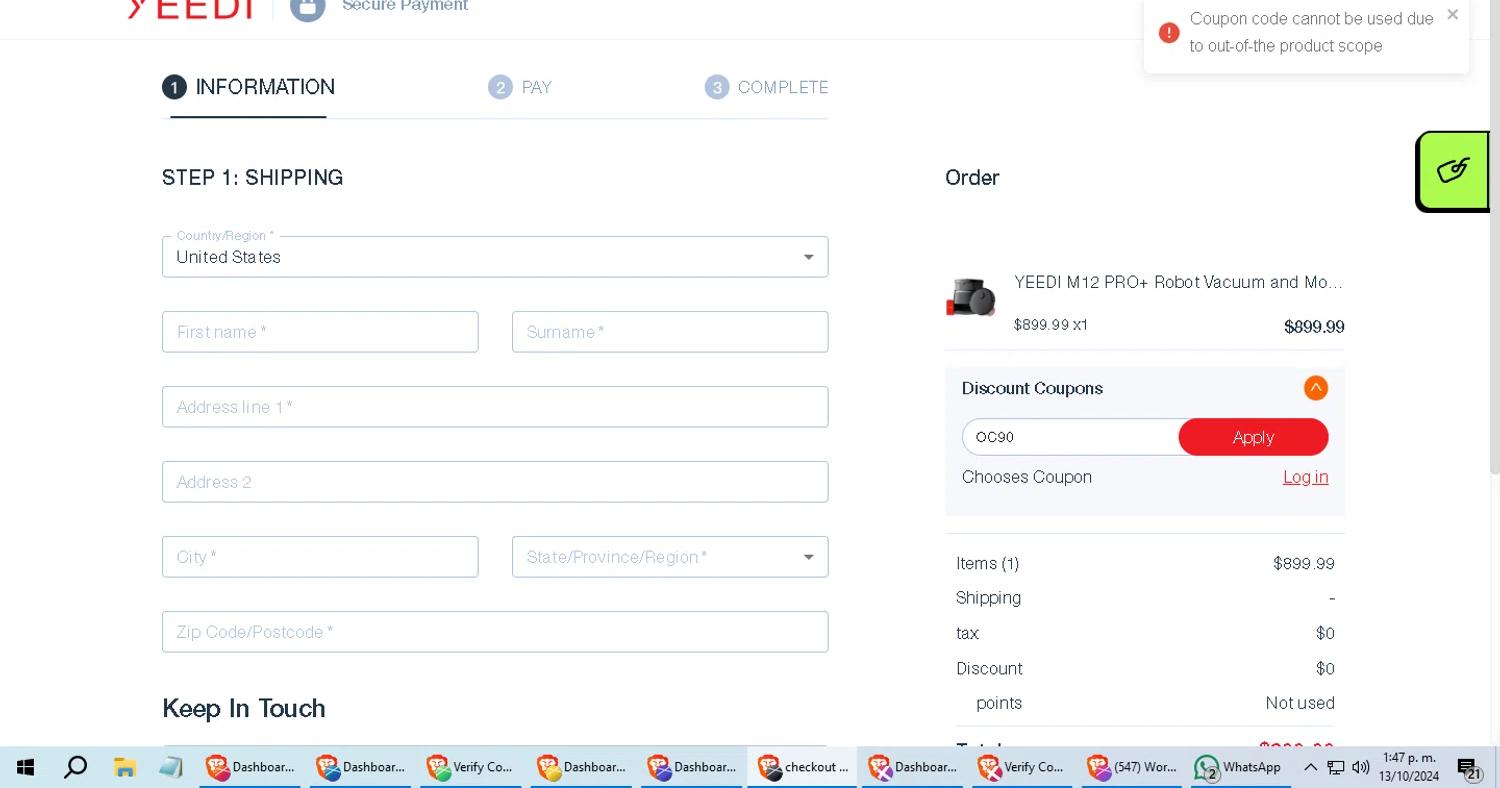Open File Explorer from the taskbar
The image size is (1500, 788).
pyautogui.click(x=124, y=767)
